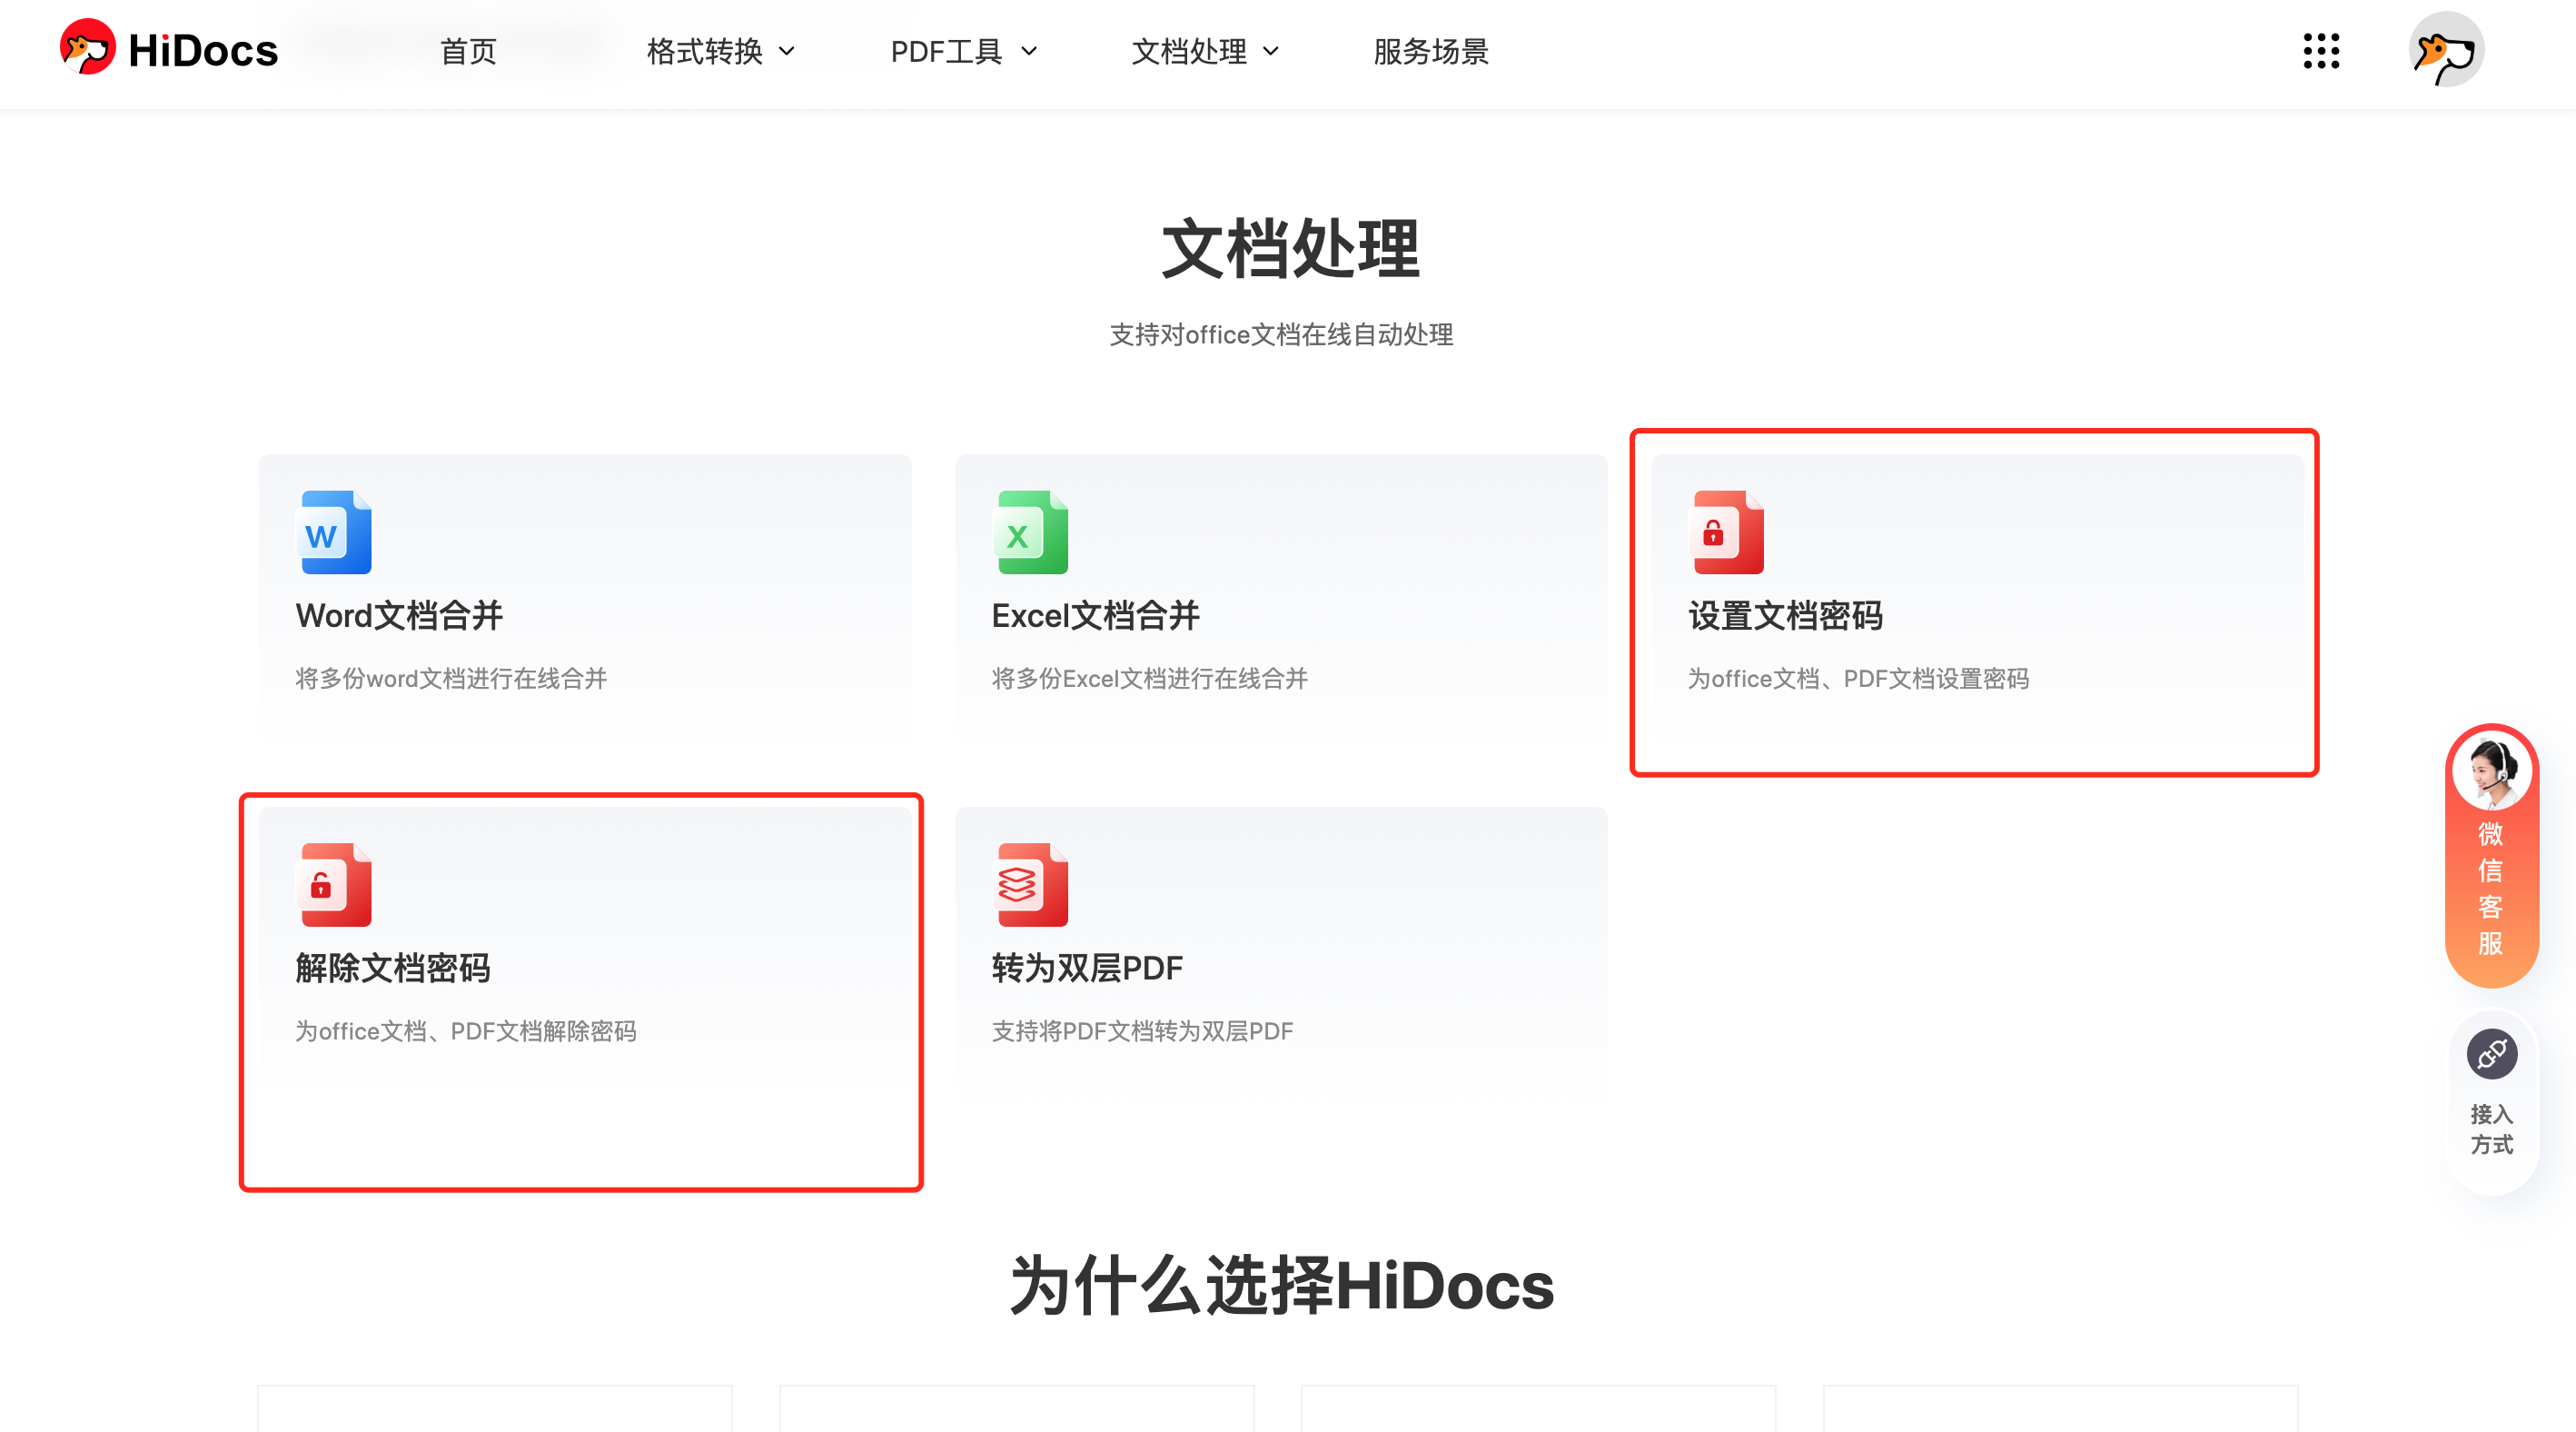Image resolution: width=2576 pixels, height=1432 pixels.
Task: Click the 为什么选择HiDocs heading
Action: pyautogui.click(x=1282, y=1285)
